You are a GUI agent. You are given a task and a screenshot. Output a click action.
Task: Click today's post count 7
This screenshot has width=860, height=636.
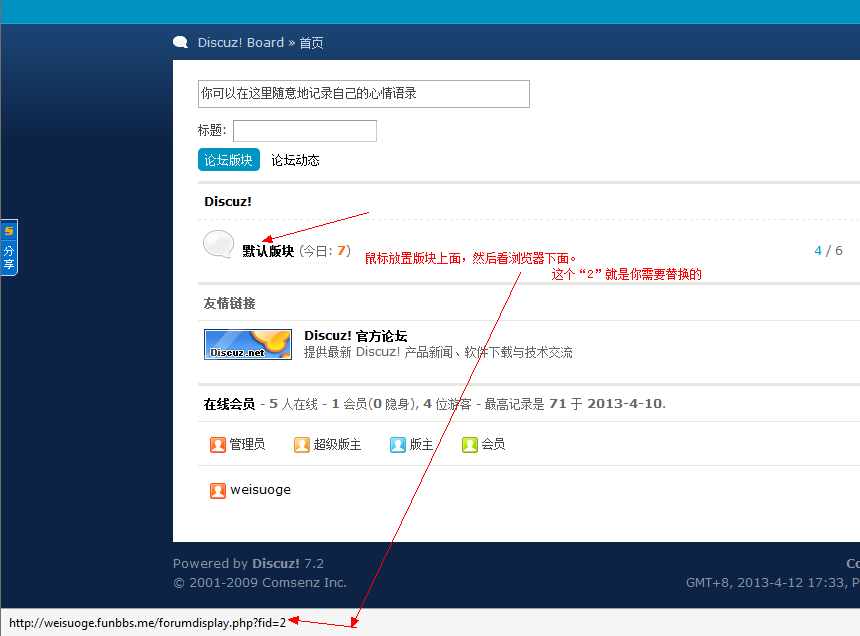(x=341, y=251)
